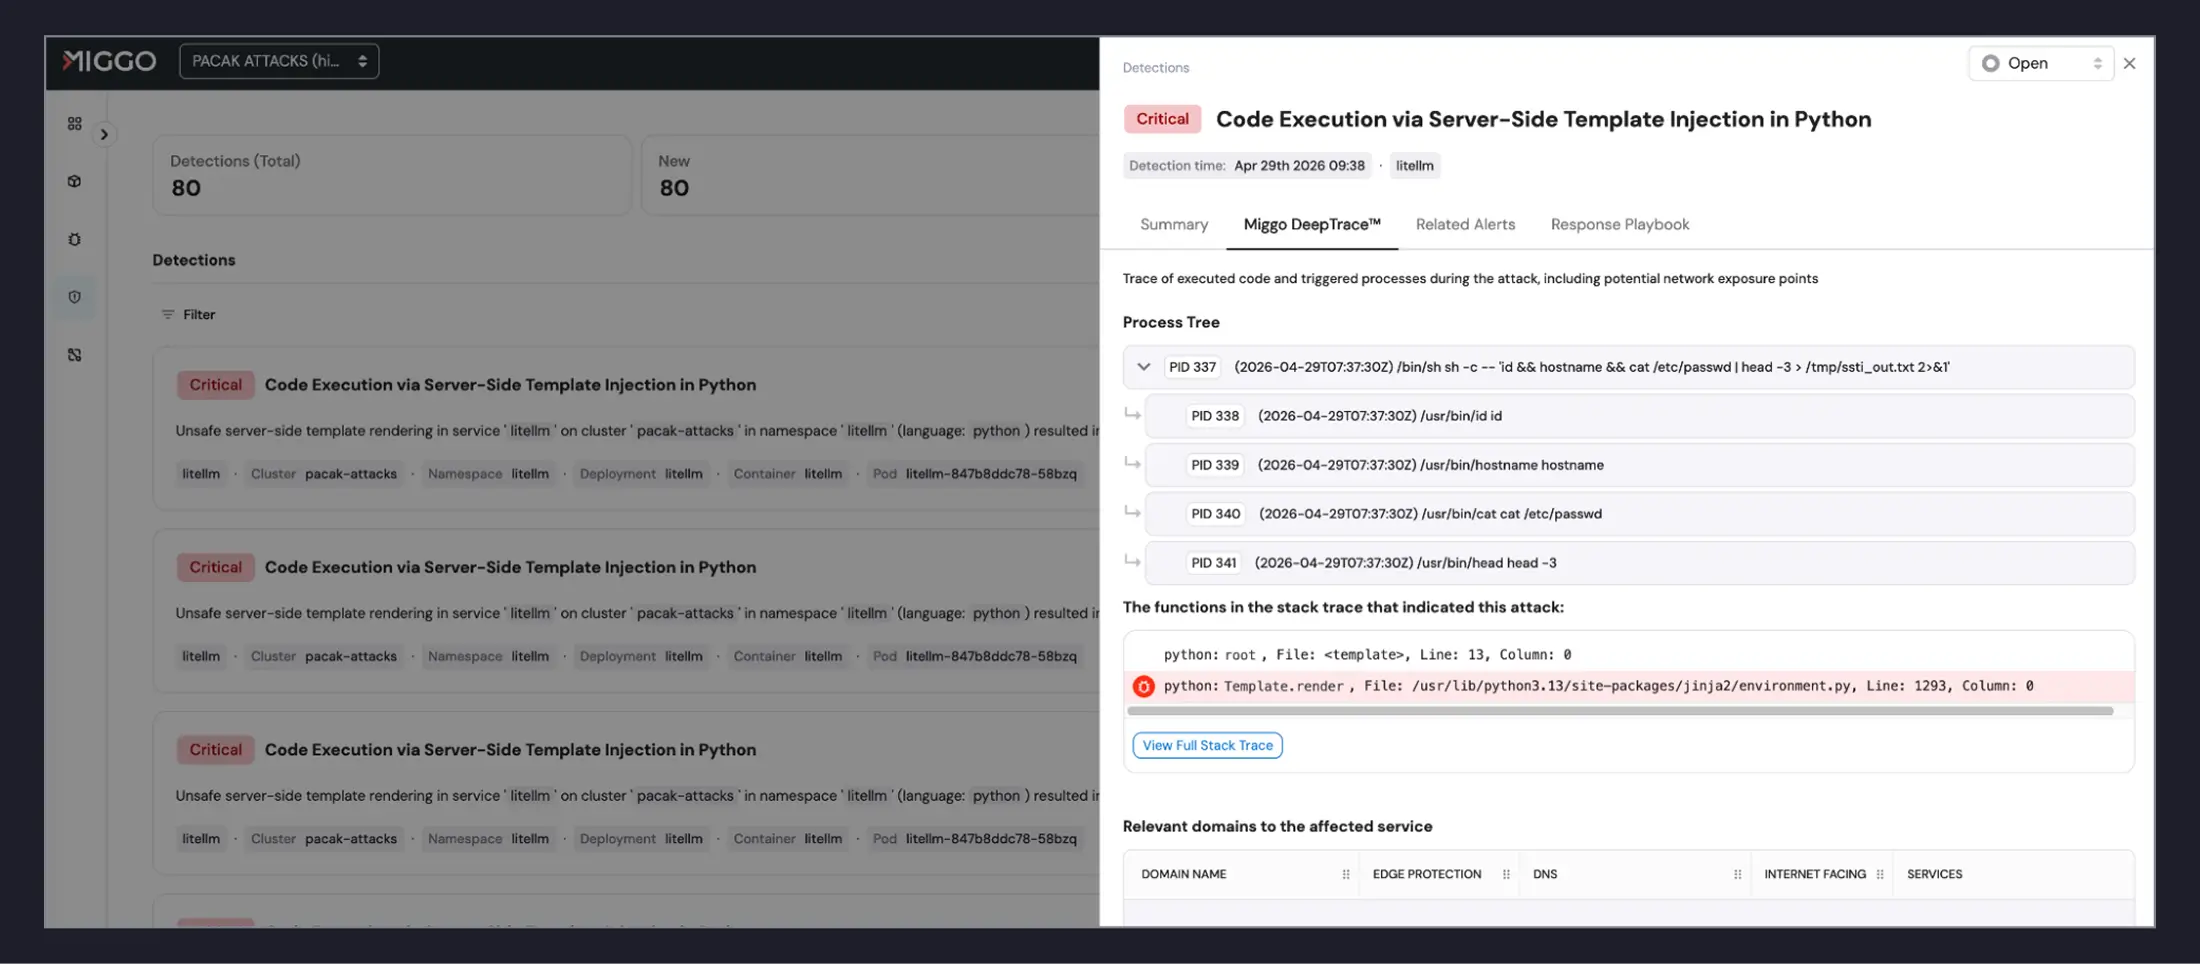The height and width of the screenshot is (964, 2200).
Task: Open the Open status dropdown
Action: tap(2041, 63)
